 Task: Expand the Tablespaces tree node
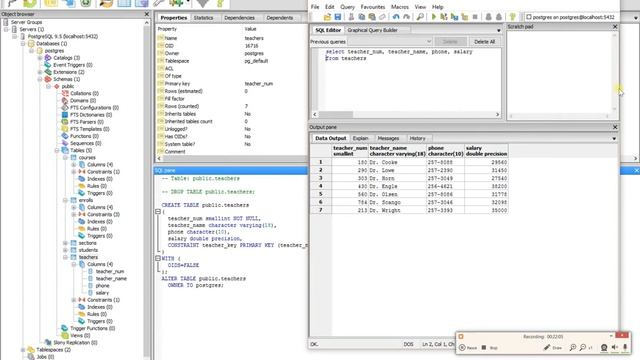click(23, 350)
